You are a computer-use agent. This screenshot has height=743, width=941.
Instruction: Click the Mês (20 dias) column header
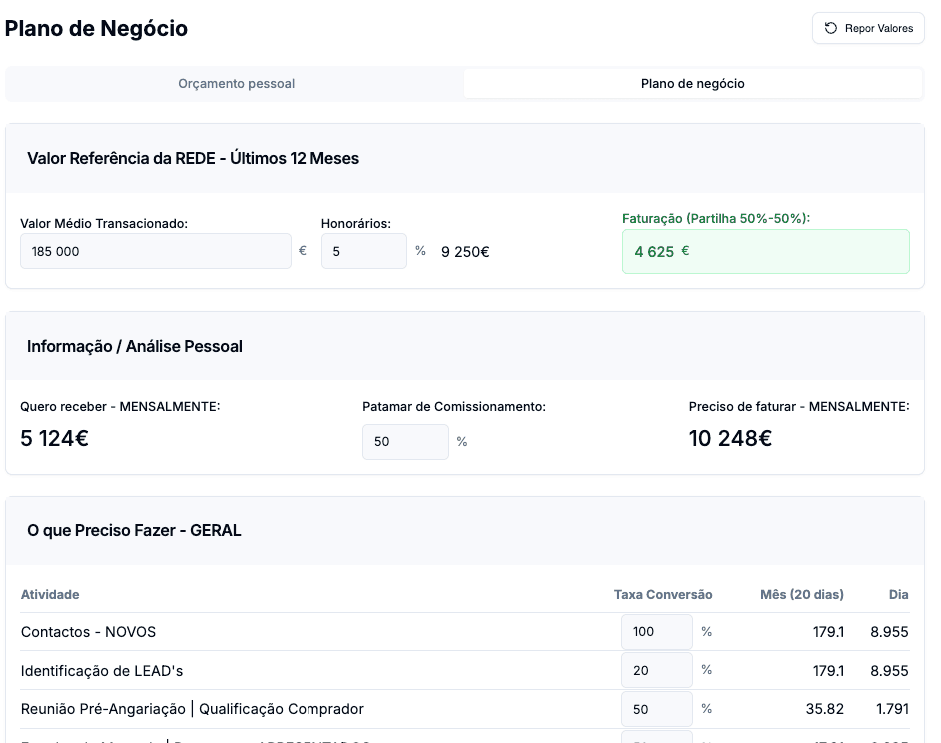[801, 594]
